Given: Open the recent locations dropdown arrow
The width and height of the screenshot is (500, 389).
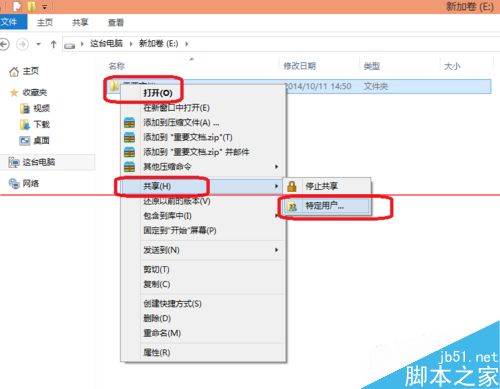Looking at the screenshot, I should click(38, 44).
